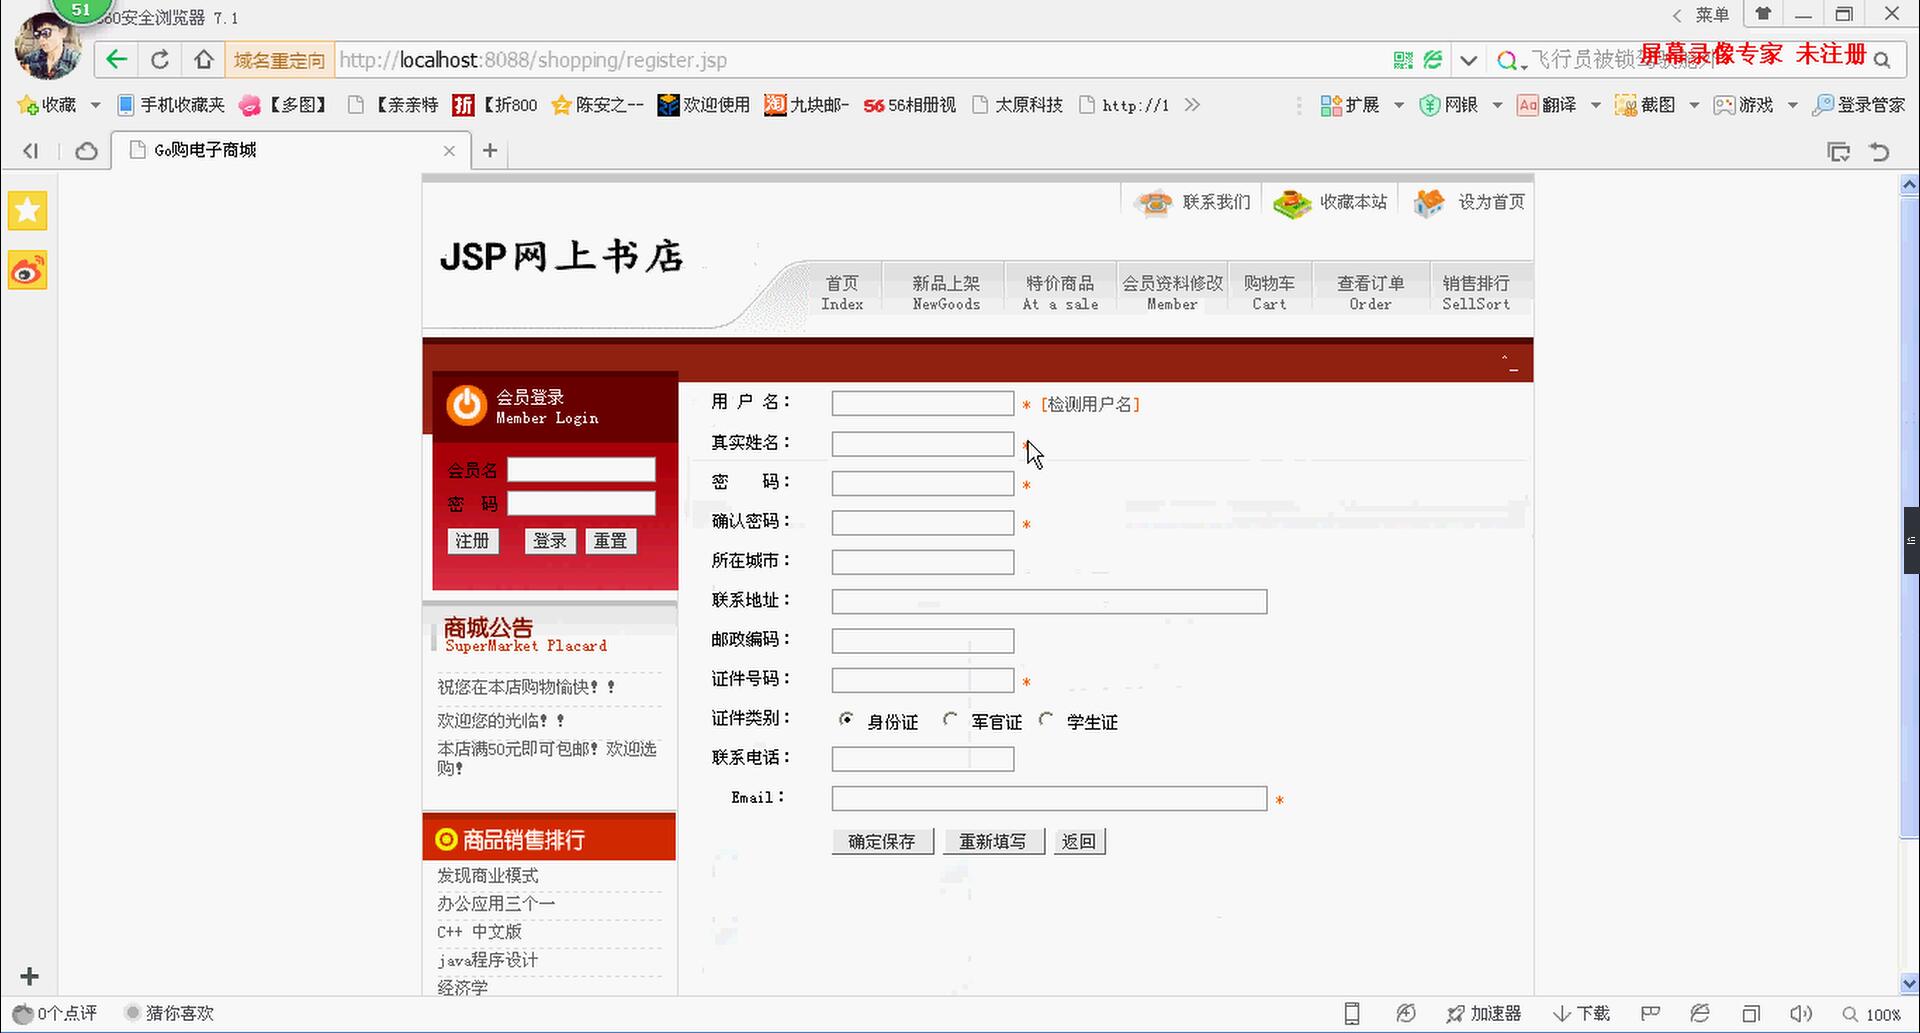
Task: Open the address bar history dropdown arrow
Action: 1468,60
